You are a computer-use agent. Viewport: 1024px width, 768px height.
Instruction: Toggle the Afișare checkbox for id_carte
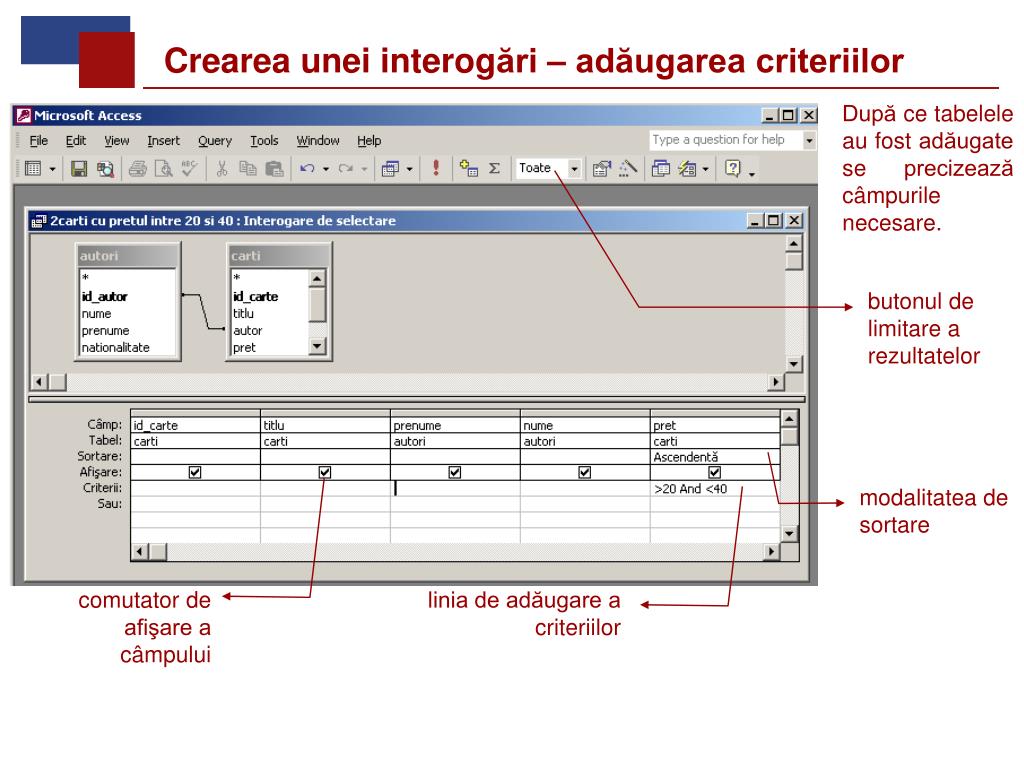pyautogui.click(x=195, y=472)
